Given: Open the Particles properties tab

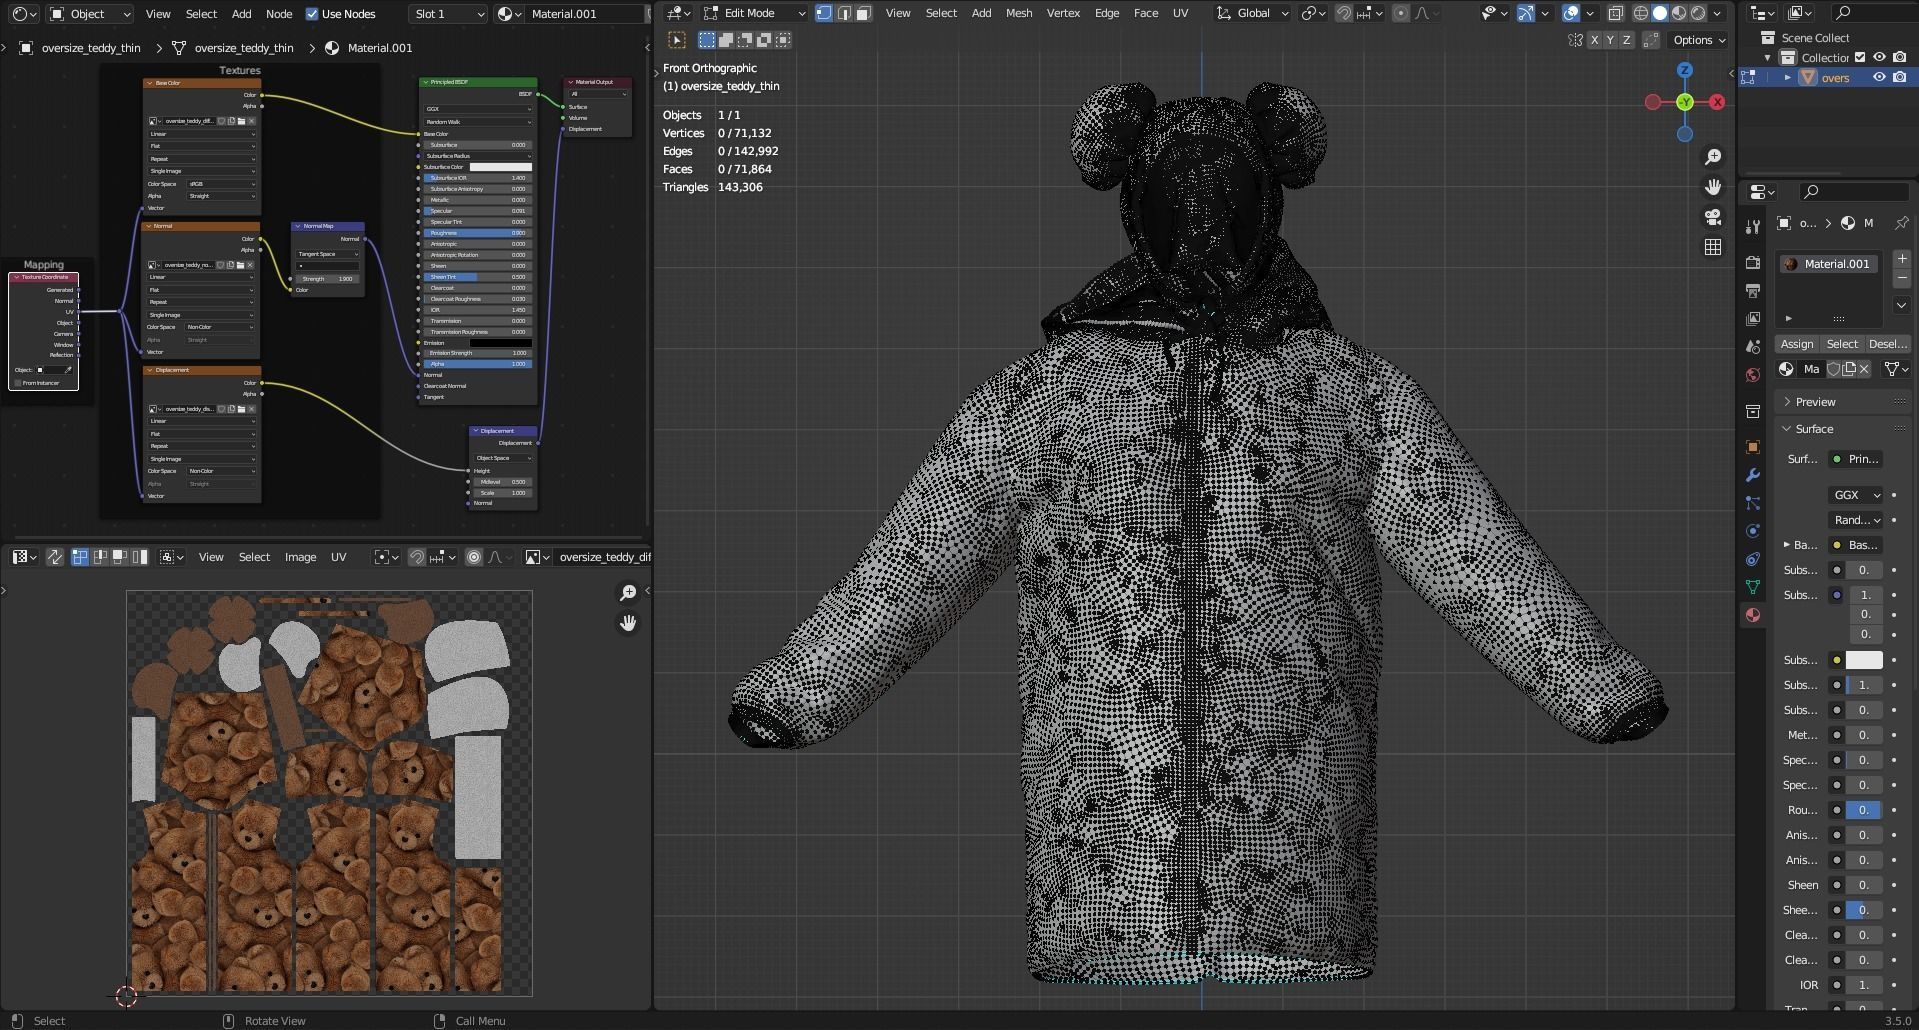Looking at the screenshot, I should [x=1752, y=503].
